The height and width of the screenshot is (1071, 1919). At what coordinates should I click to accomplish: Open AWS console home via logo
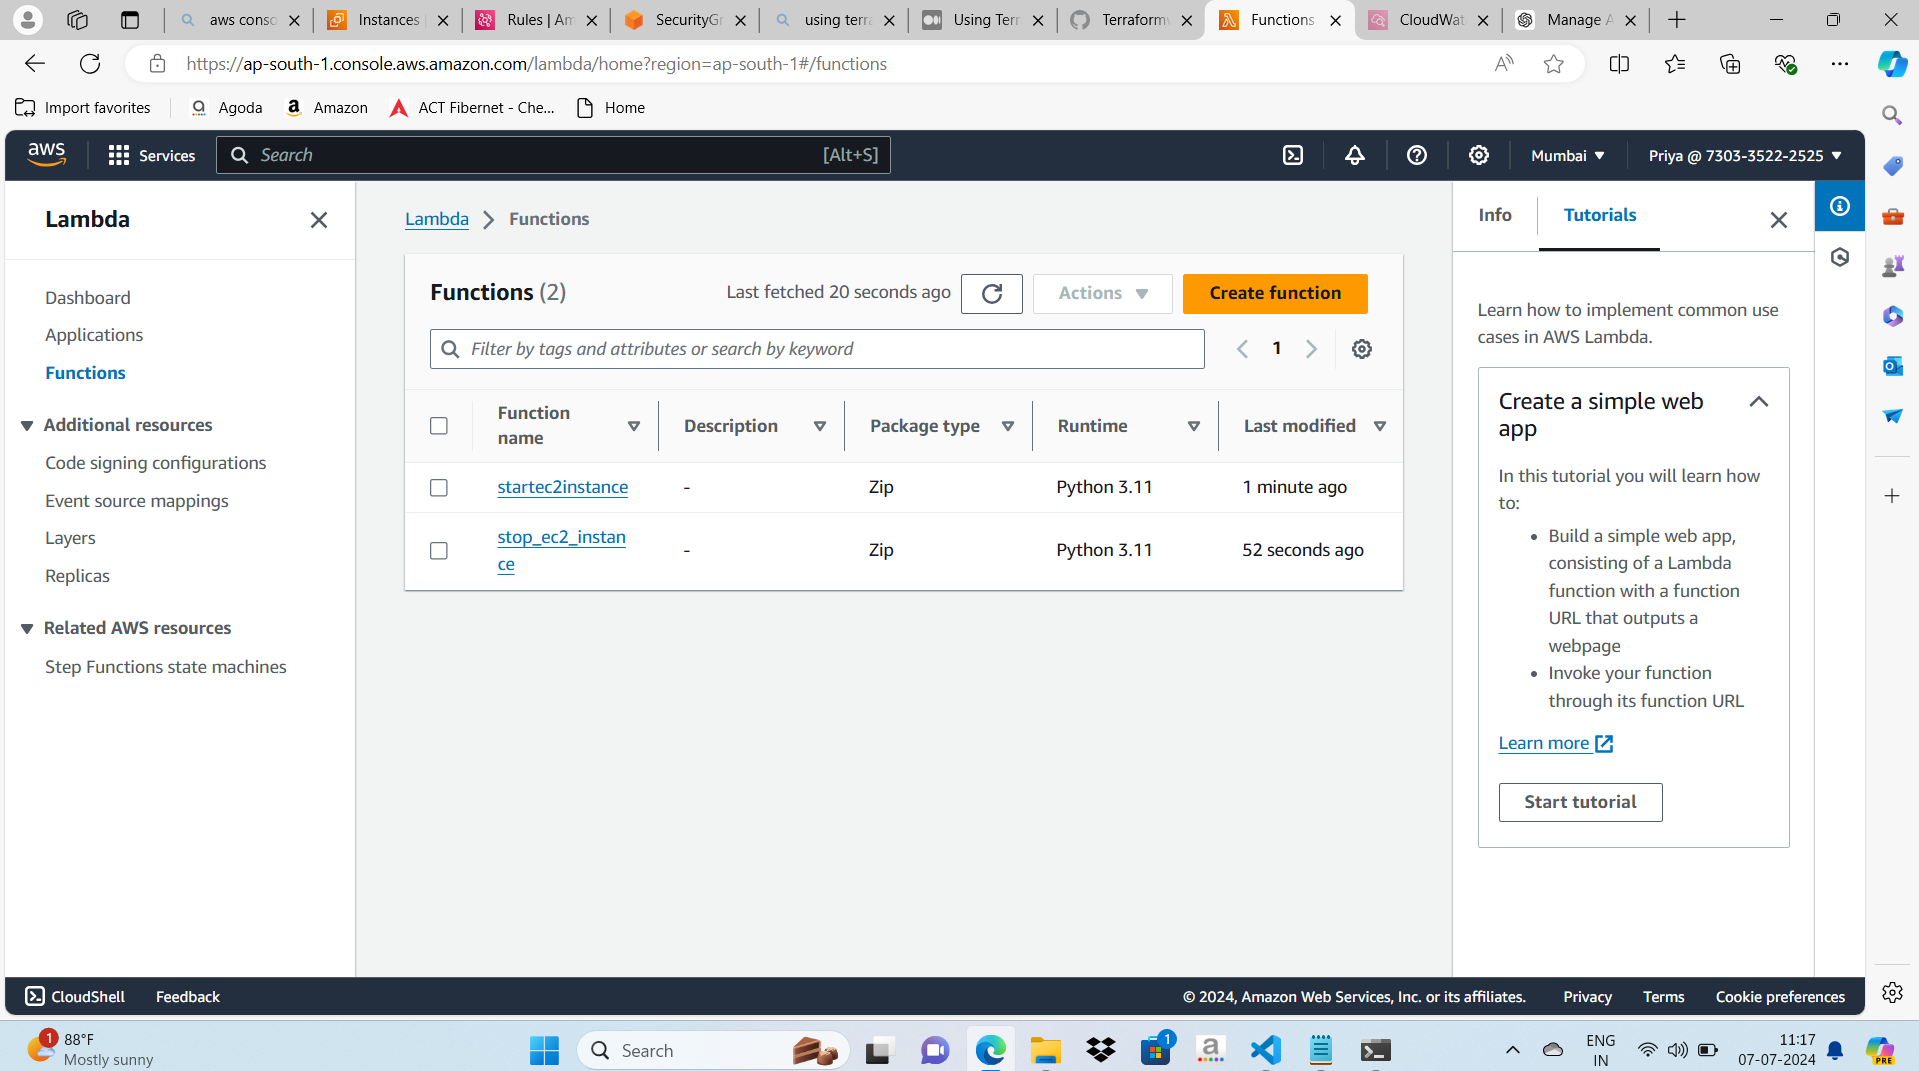click(x=46, y=155)
